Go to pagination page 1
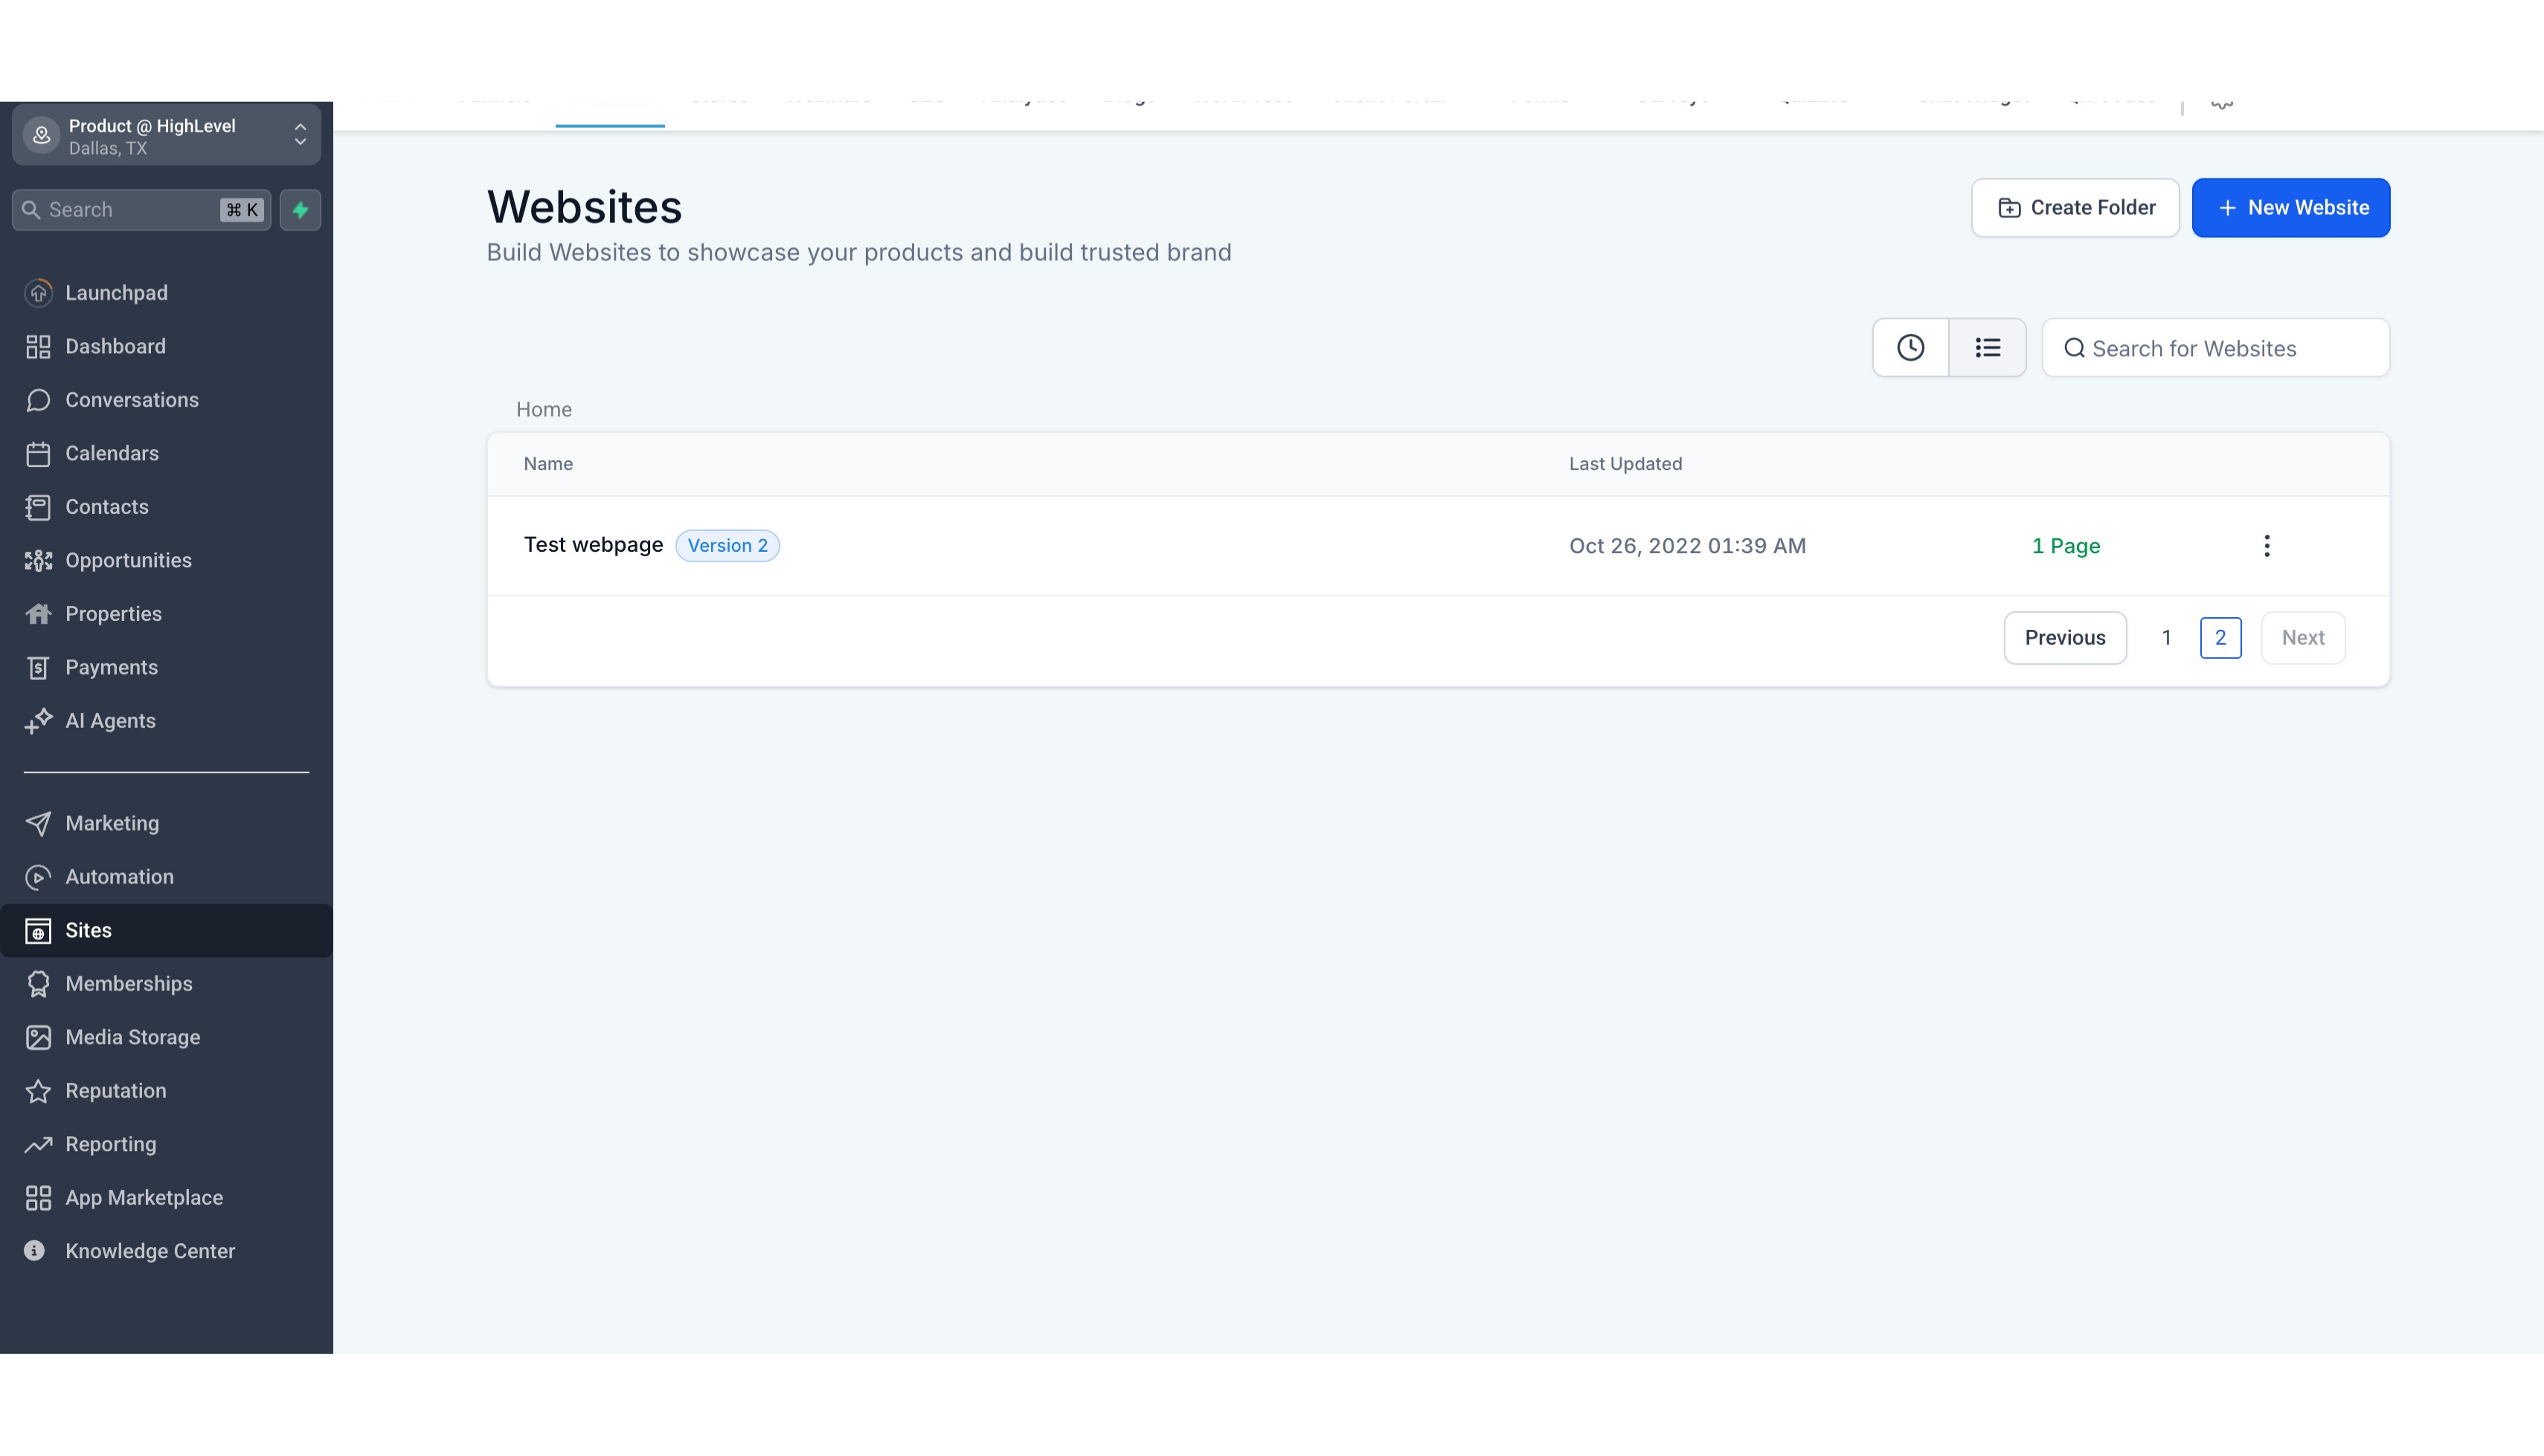 2166,638
